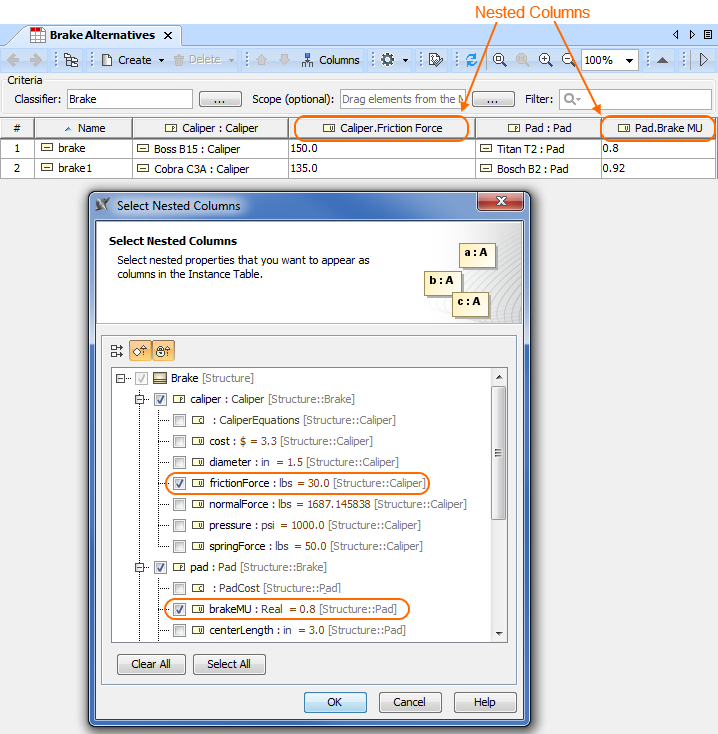The image size is (718, 734).
Task: Check the CaliperEquations checkbox
Action: pyautogui.click(x=179, y=420)
